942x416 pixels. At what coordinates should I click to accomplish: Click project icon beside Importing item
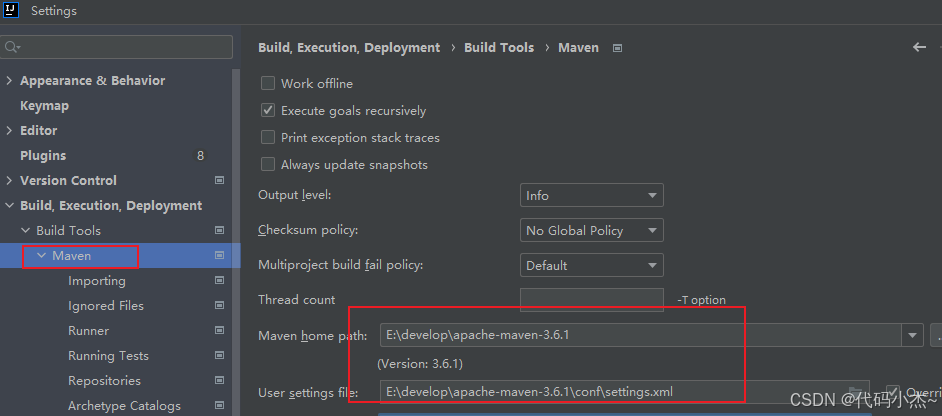point(219,281)
